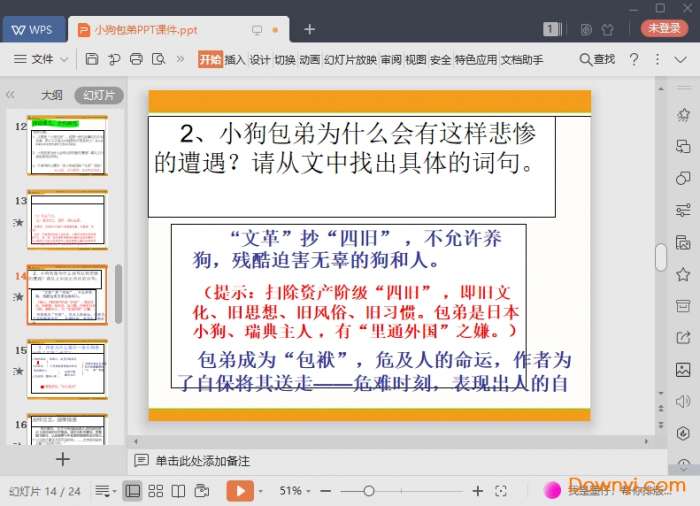The image size is (700, 506).
Task: Click the star icon in right sidebar
Action: point(683,274)
